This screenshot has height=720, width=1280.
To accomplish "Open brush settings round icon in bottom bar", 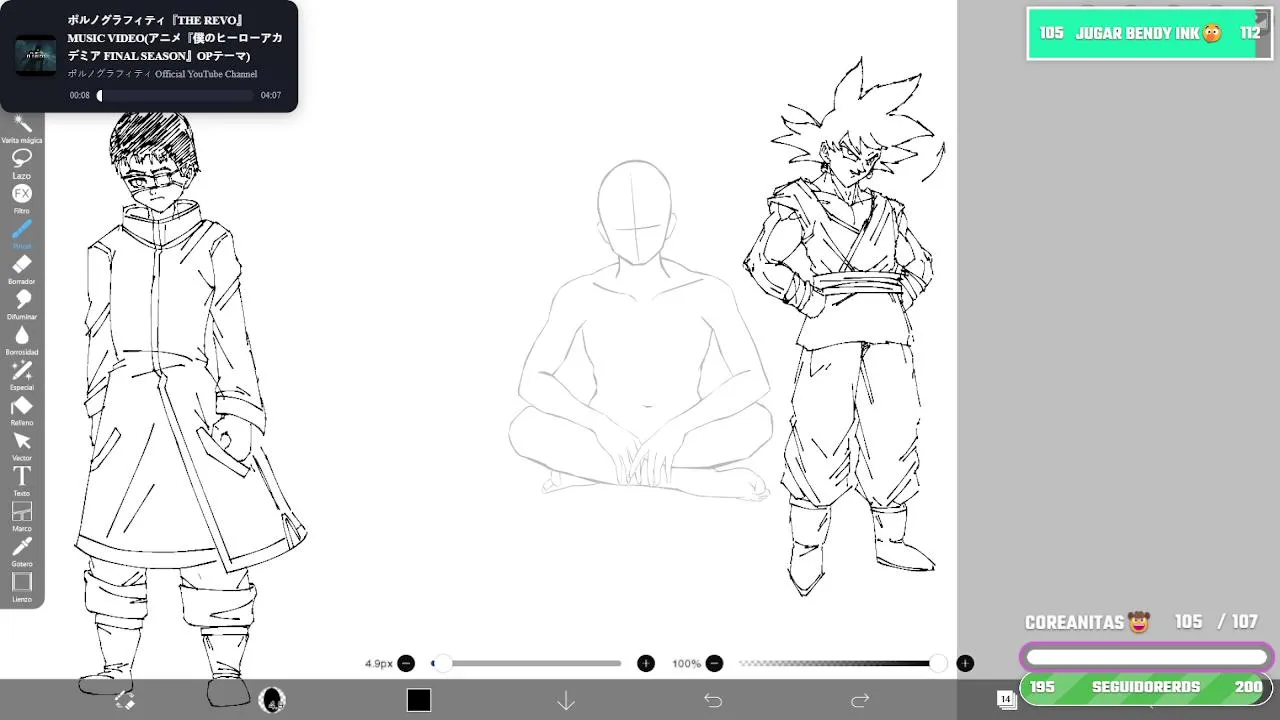I will tap(272, 700).
